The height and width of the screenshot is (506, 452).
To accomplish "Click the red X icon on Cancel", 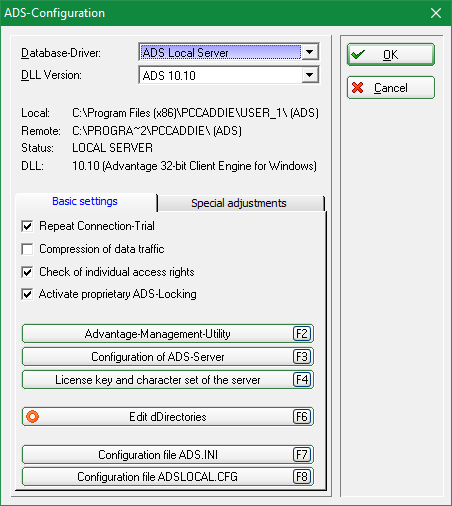I will [358, 88].
